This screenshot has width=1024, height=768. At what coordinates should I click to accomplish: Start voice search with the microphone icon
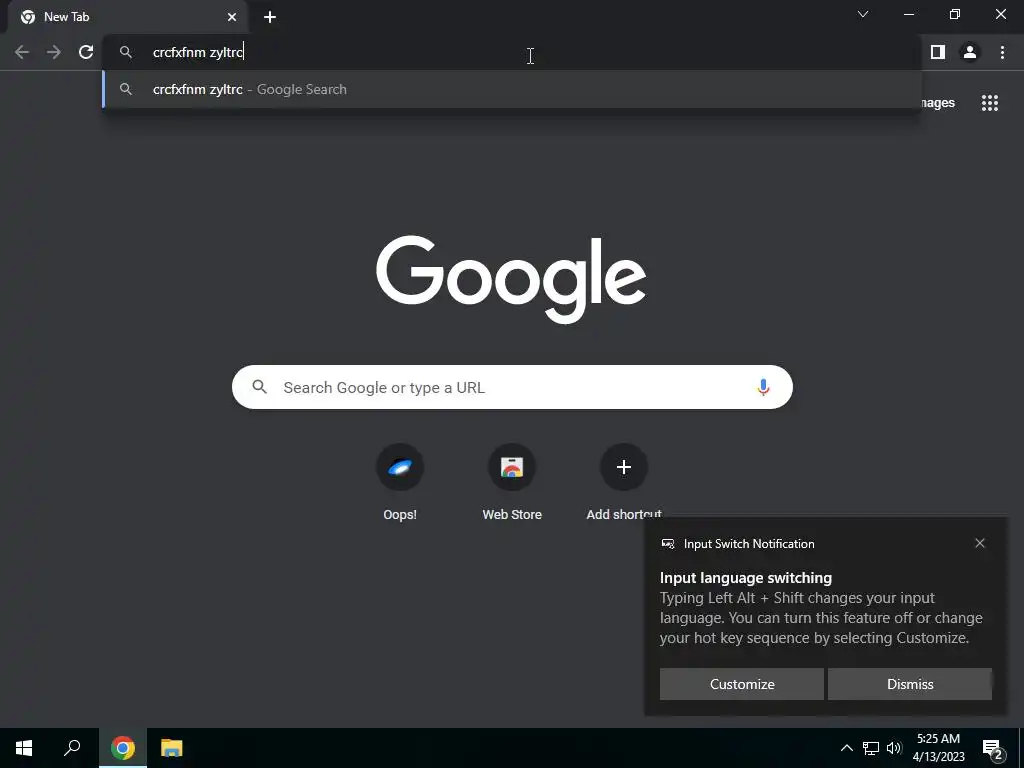[x=763, y=387]
